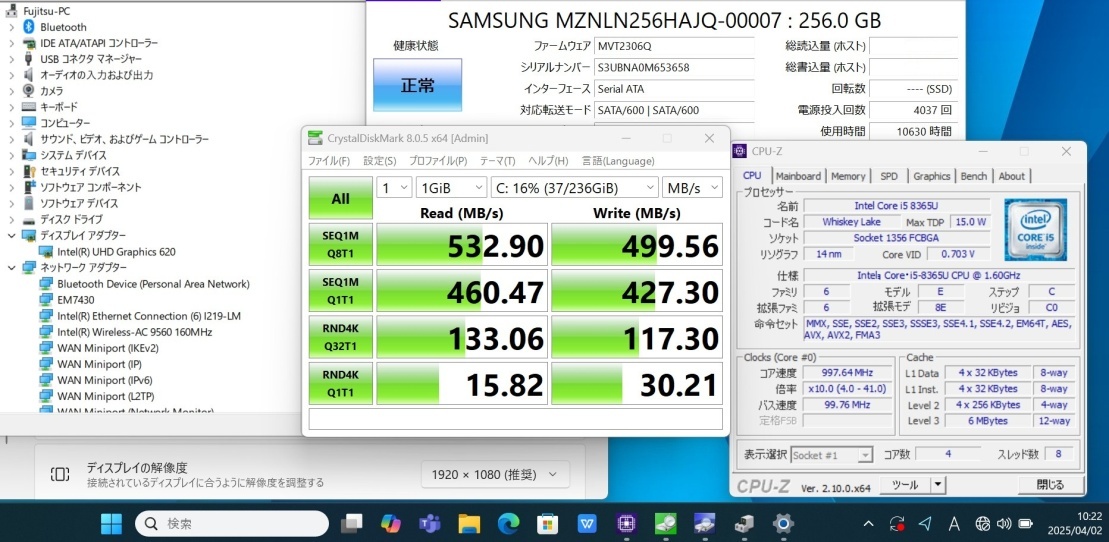Expand the Bluetooth node in Device Manager
1109x542 pixels.
[x=11, y=27]
